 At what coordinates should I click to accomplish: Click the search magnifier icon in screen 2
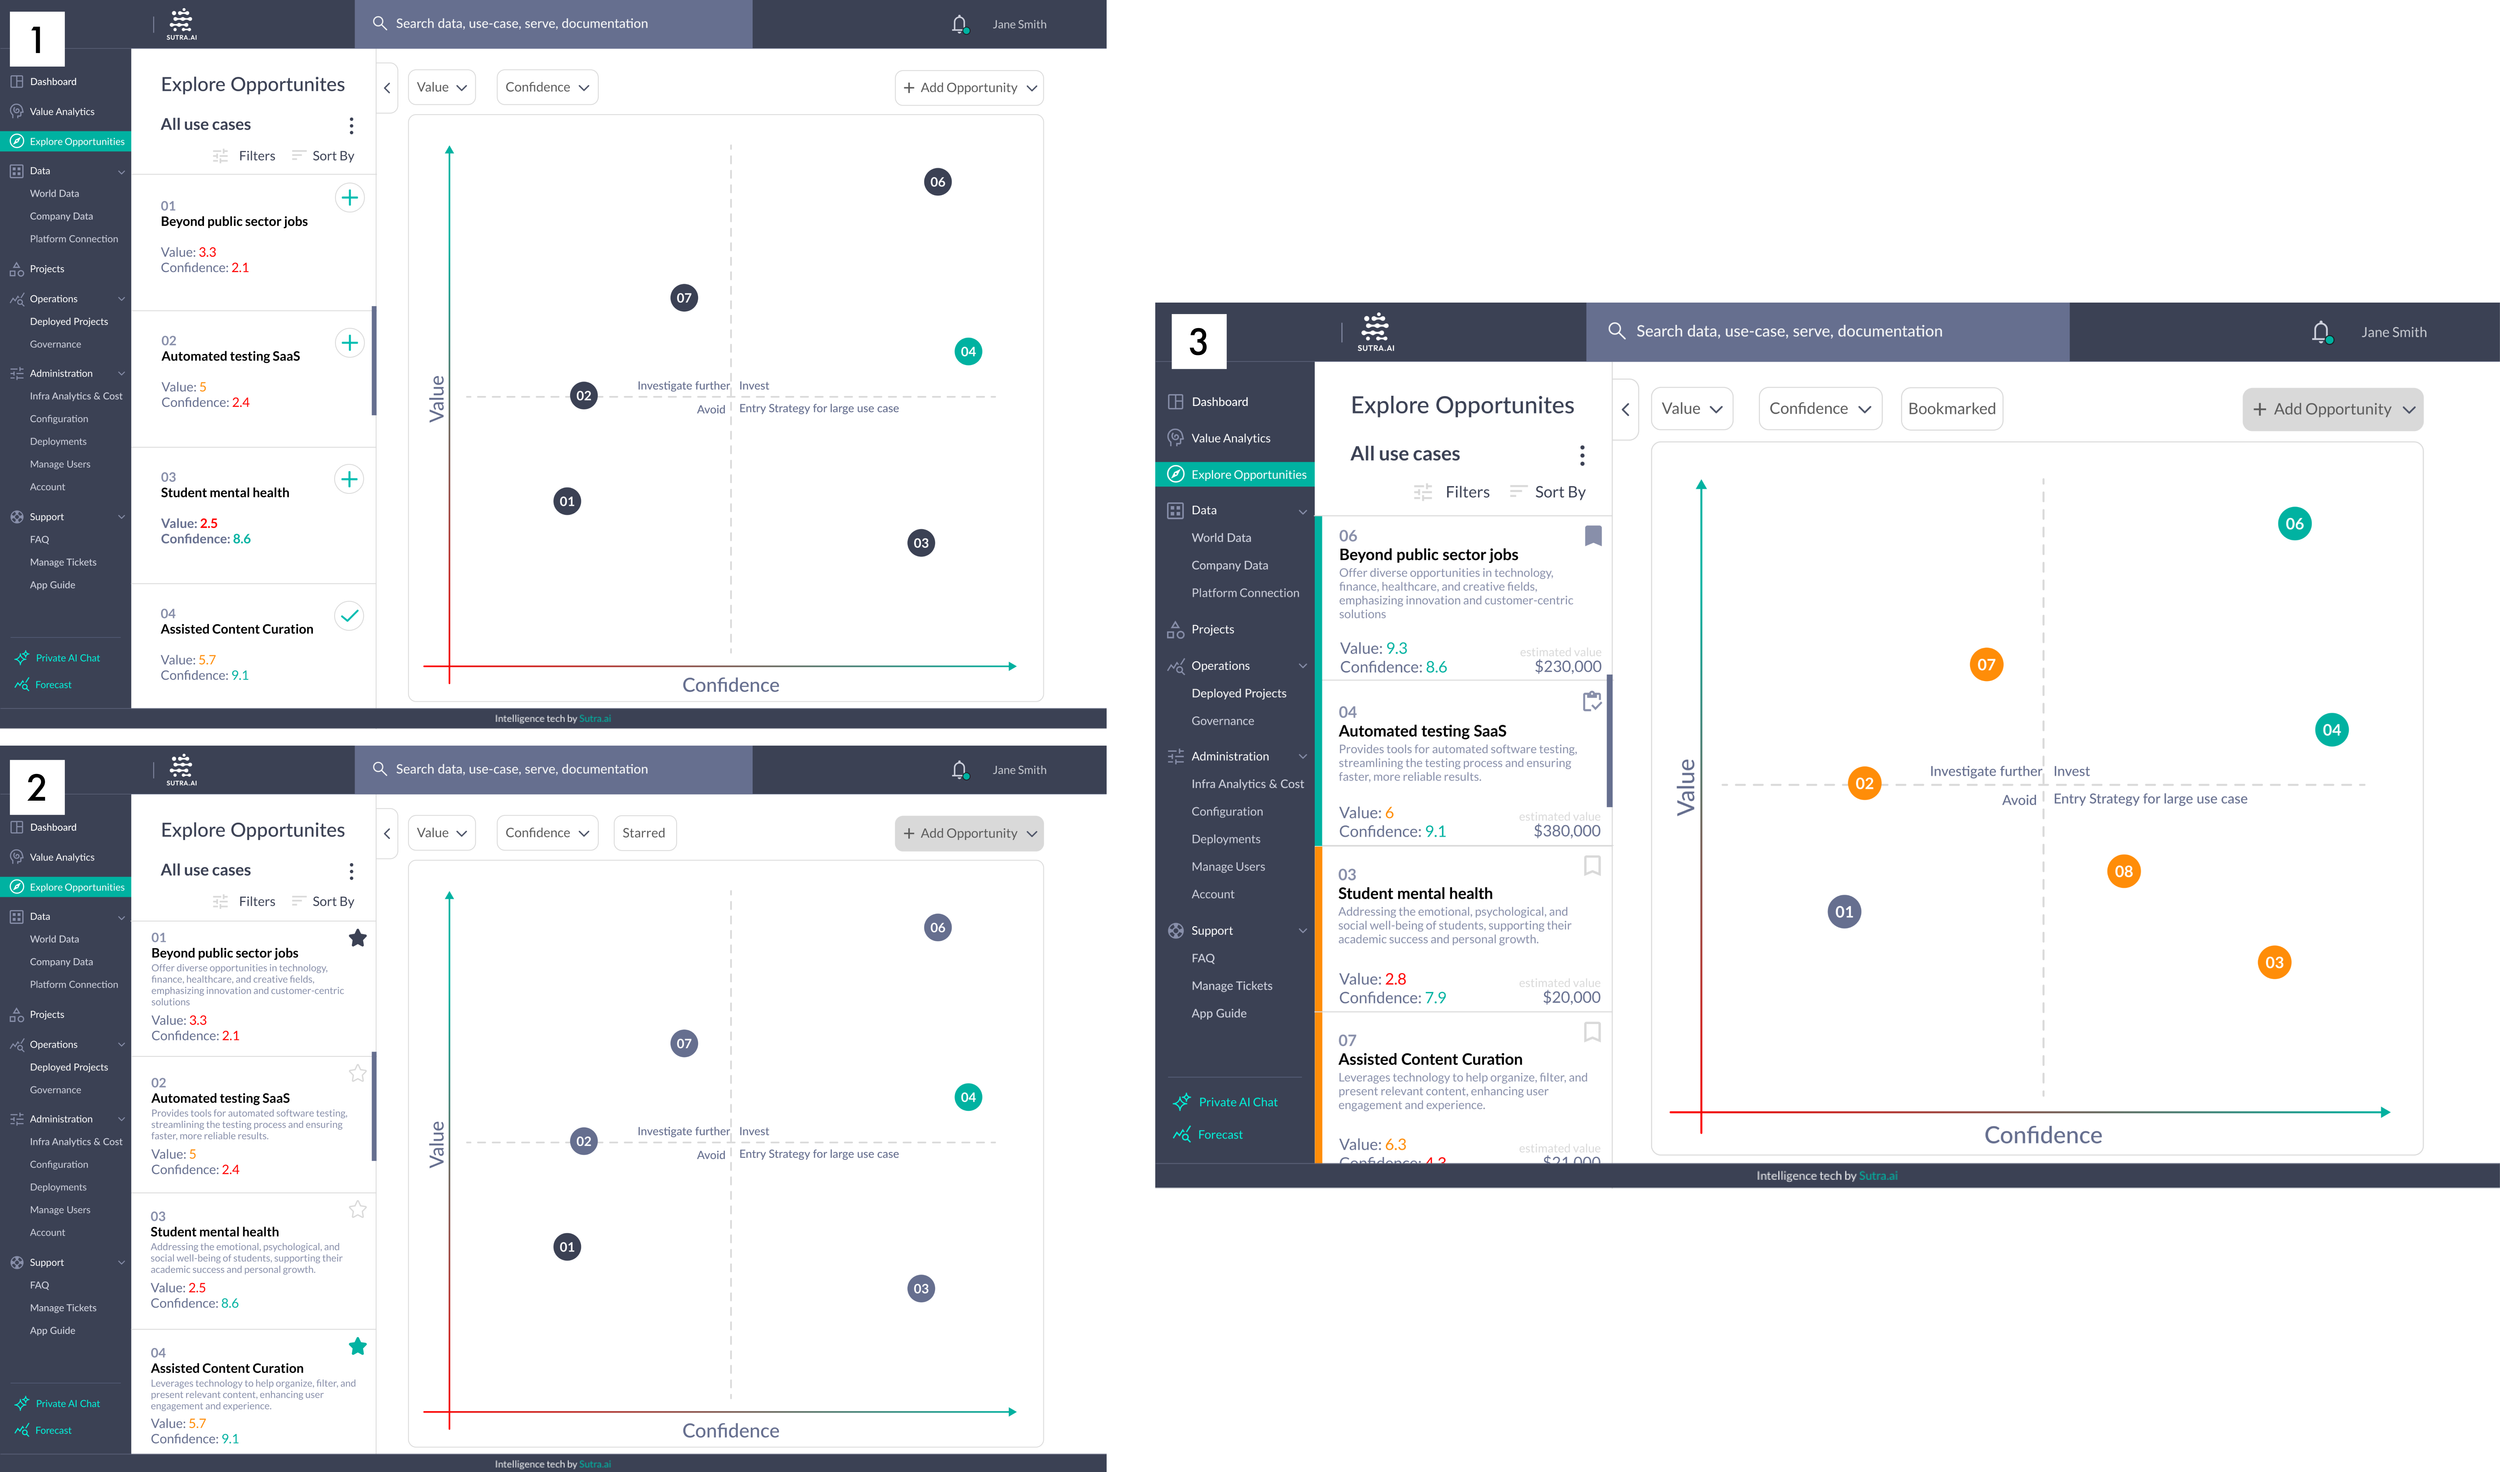pyautogui.click(x=379, y=769)
